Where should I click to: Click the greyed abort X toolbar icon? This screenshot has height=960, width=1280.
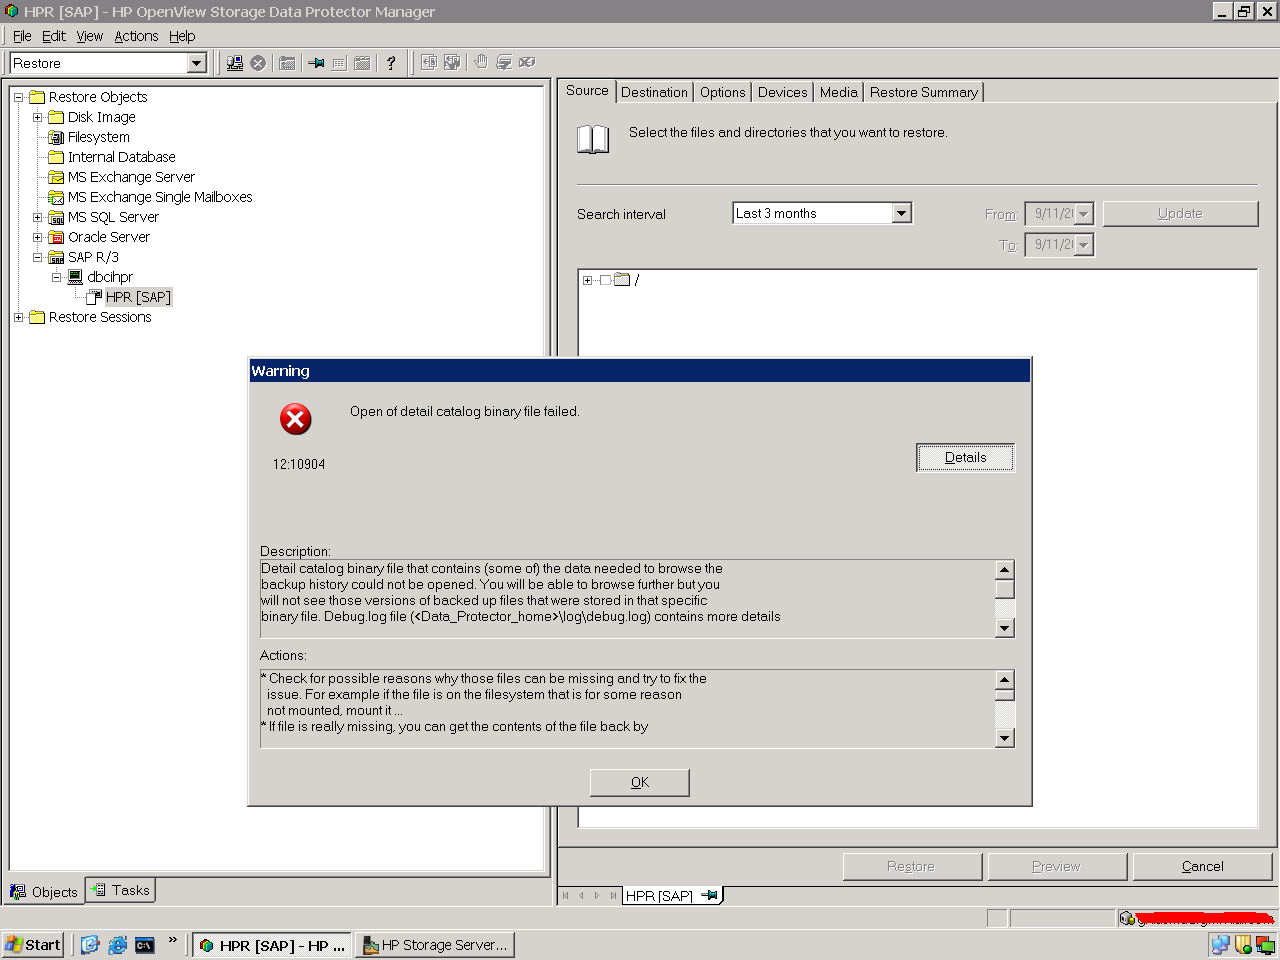258,63
